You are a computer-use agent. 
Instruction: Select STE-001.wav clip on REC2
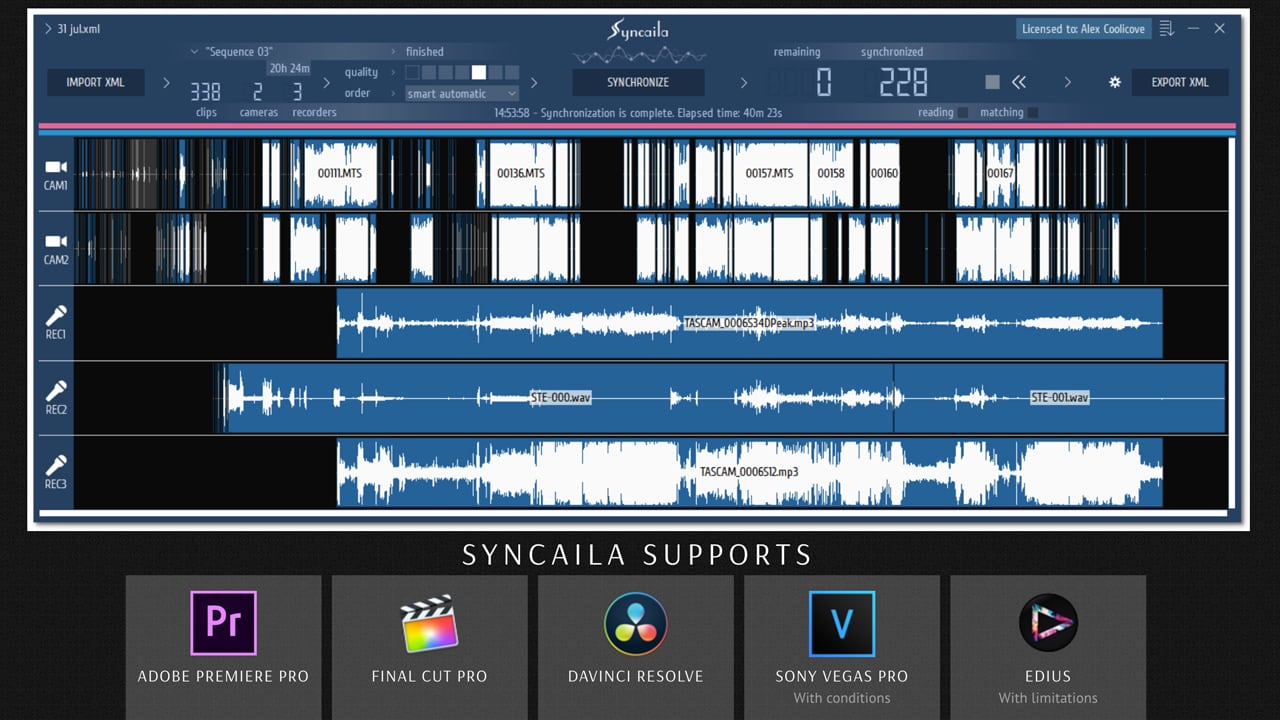pyautogui.click(x=1059, y=398)
